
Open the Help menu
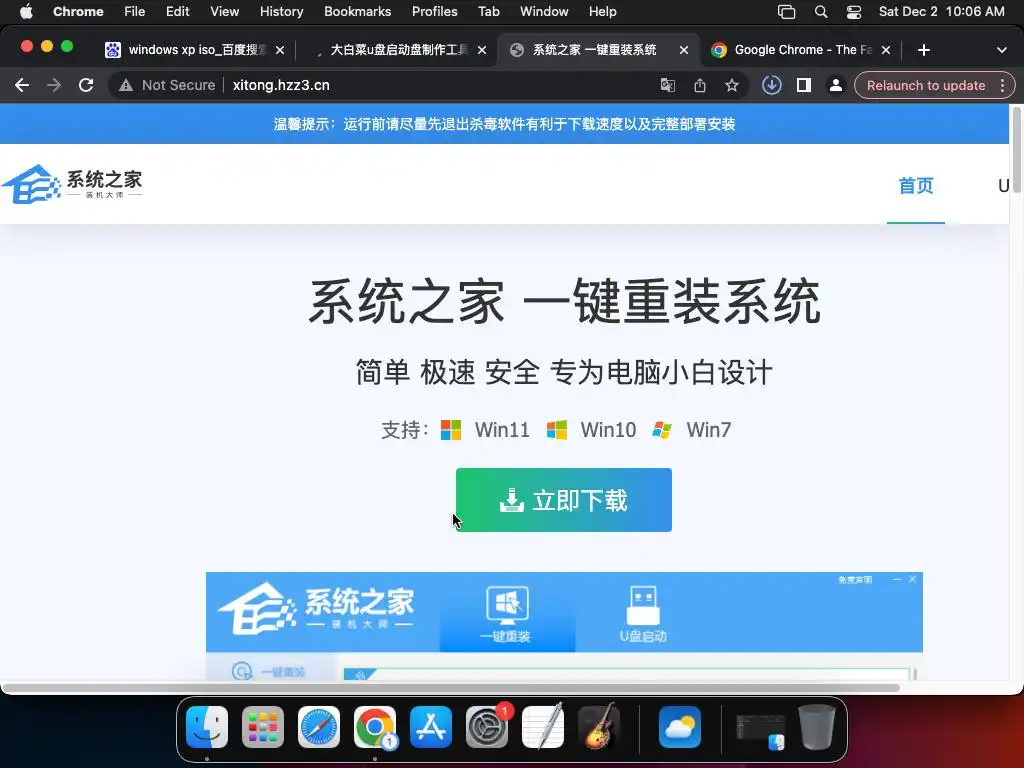602,11
